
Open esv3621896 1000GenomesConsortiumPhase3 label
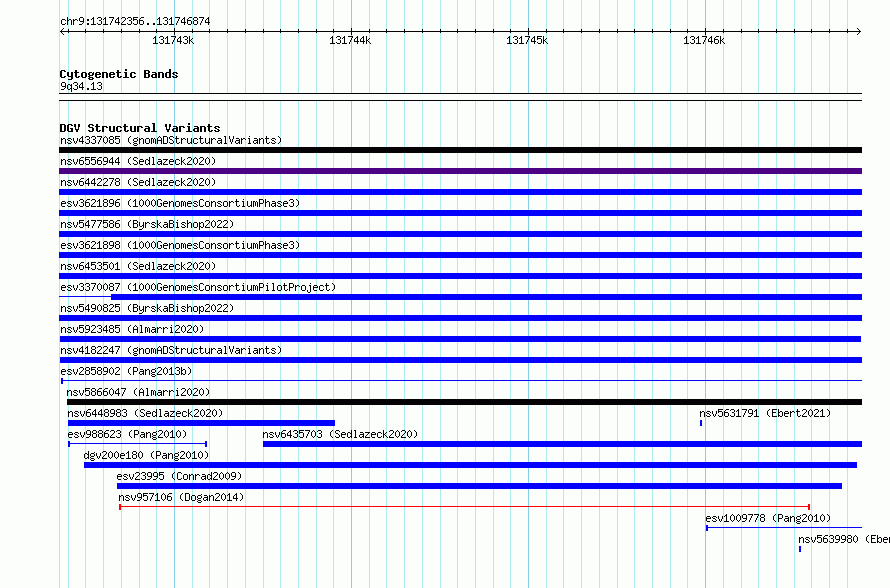tap(180, 203)
